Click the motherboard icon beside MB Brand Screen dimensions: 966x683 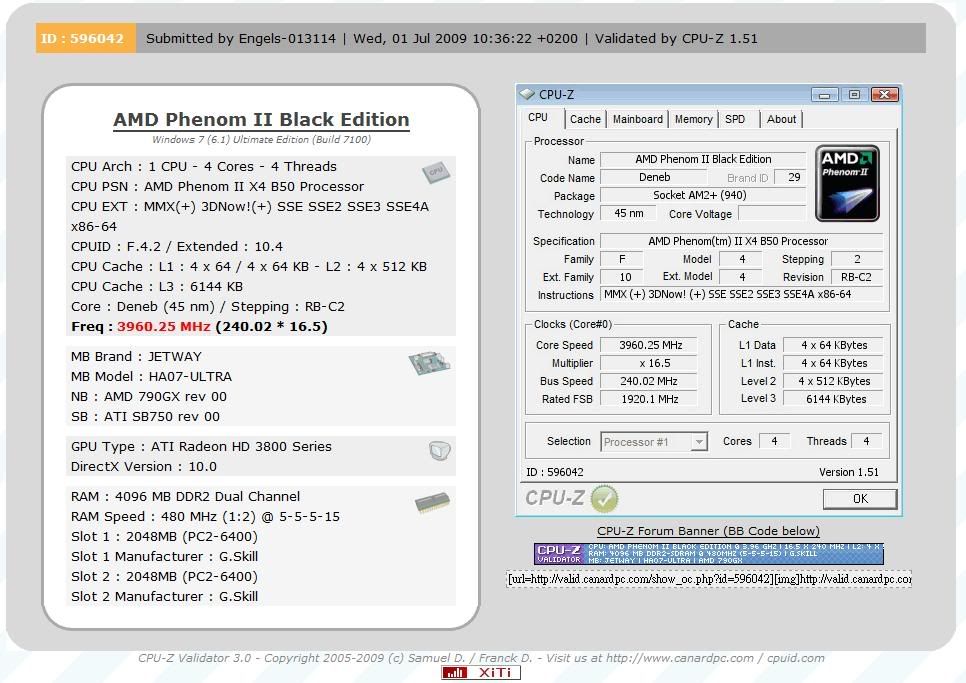pos(429,362)
